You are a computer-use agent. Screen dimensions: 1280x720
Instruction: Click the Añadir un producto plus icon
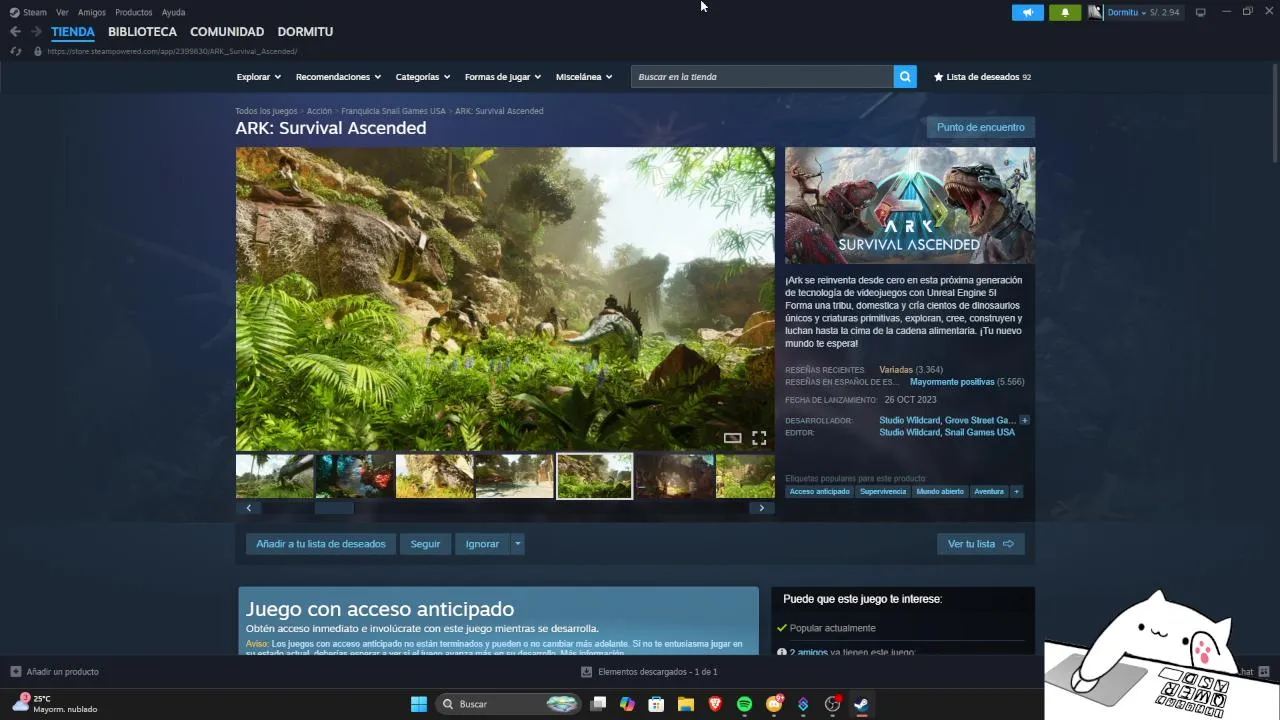(x=15, y=672)
